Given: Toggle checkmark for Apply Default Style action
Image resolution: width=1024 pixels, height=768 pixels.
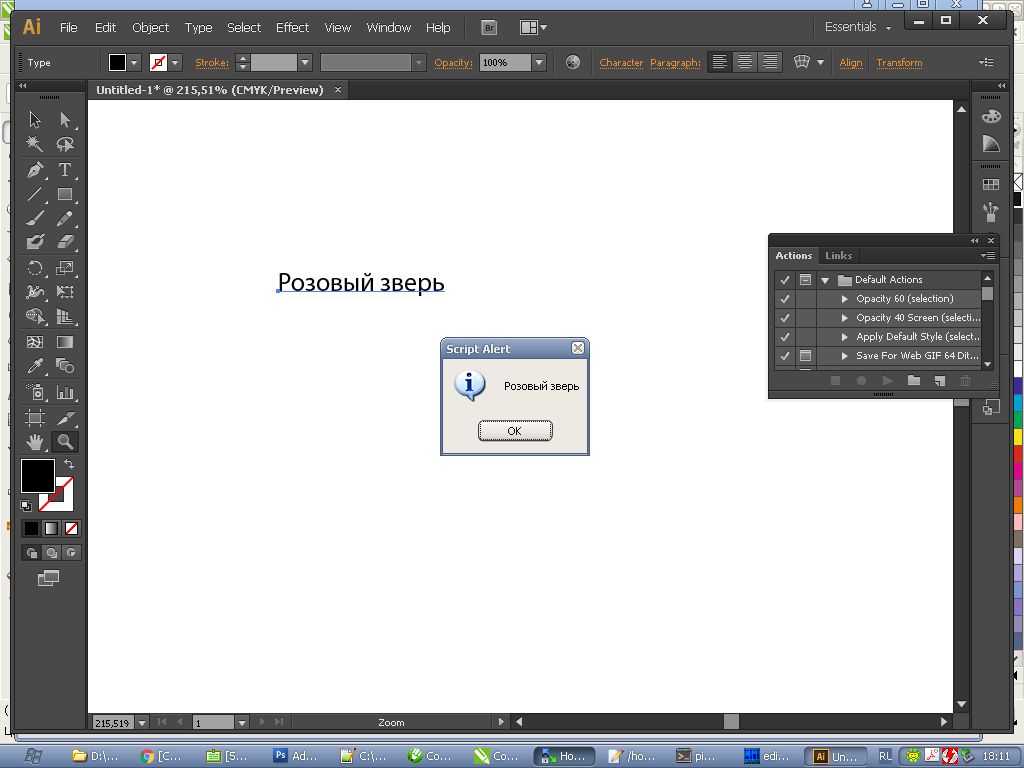Looking at the screenshot, I should click(x=785, y=337).
